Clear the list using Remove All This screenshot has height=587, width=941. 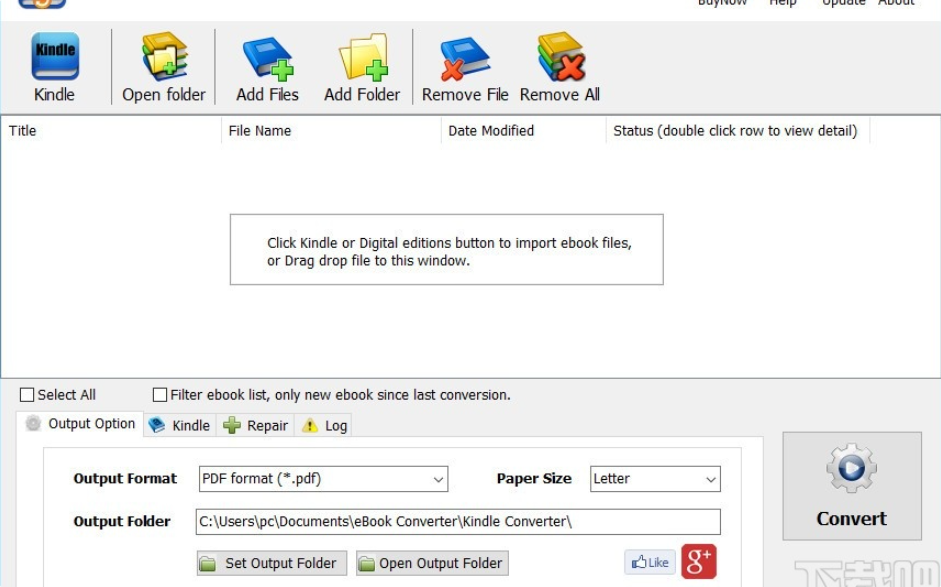click(560, 67)
